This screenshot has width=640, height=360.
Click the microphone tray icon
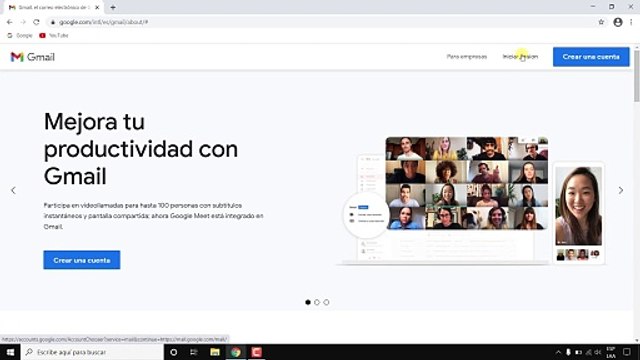tap(568, 352)
